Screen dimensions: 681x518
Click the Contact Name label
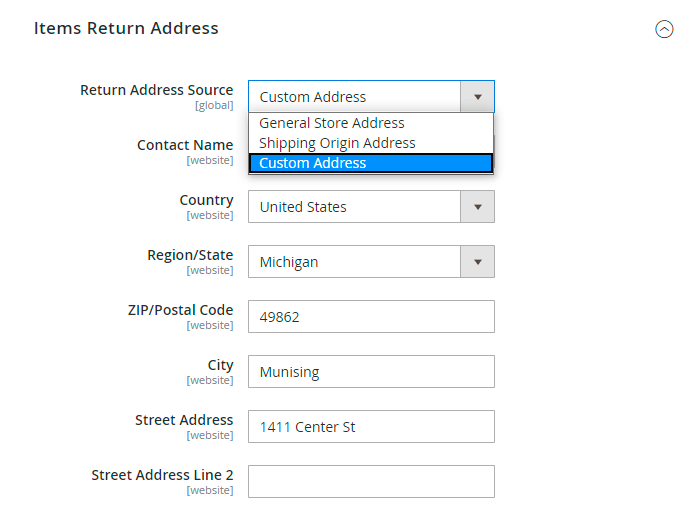tap(185, 145)
